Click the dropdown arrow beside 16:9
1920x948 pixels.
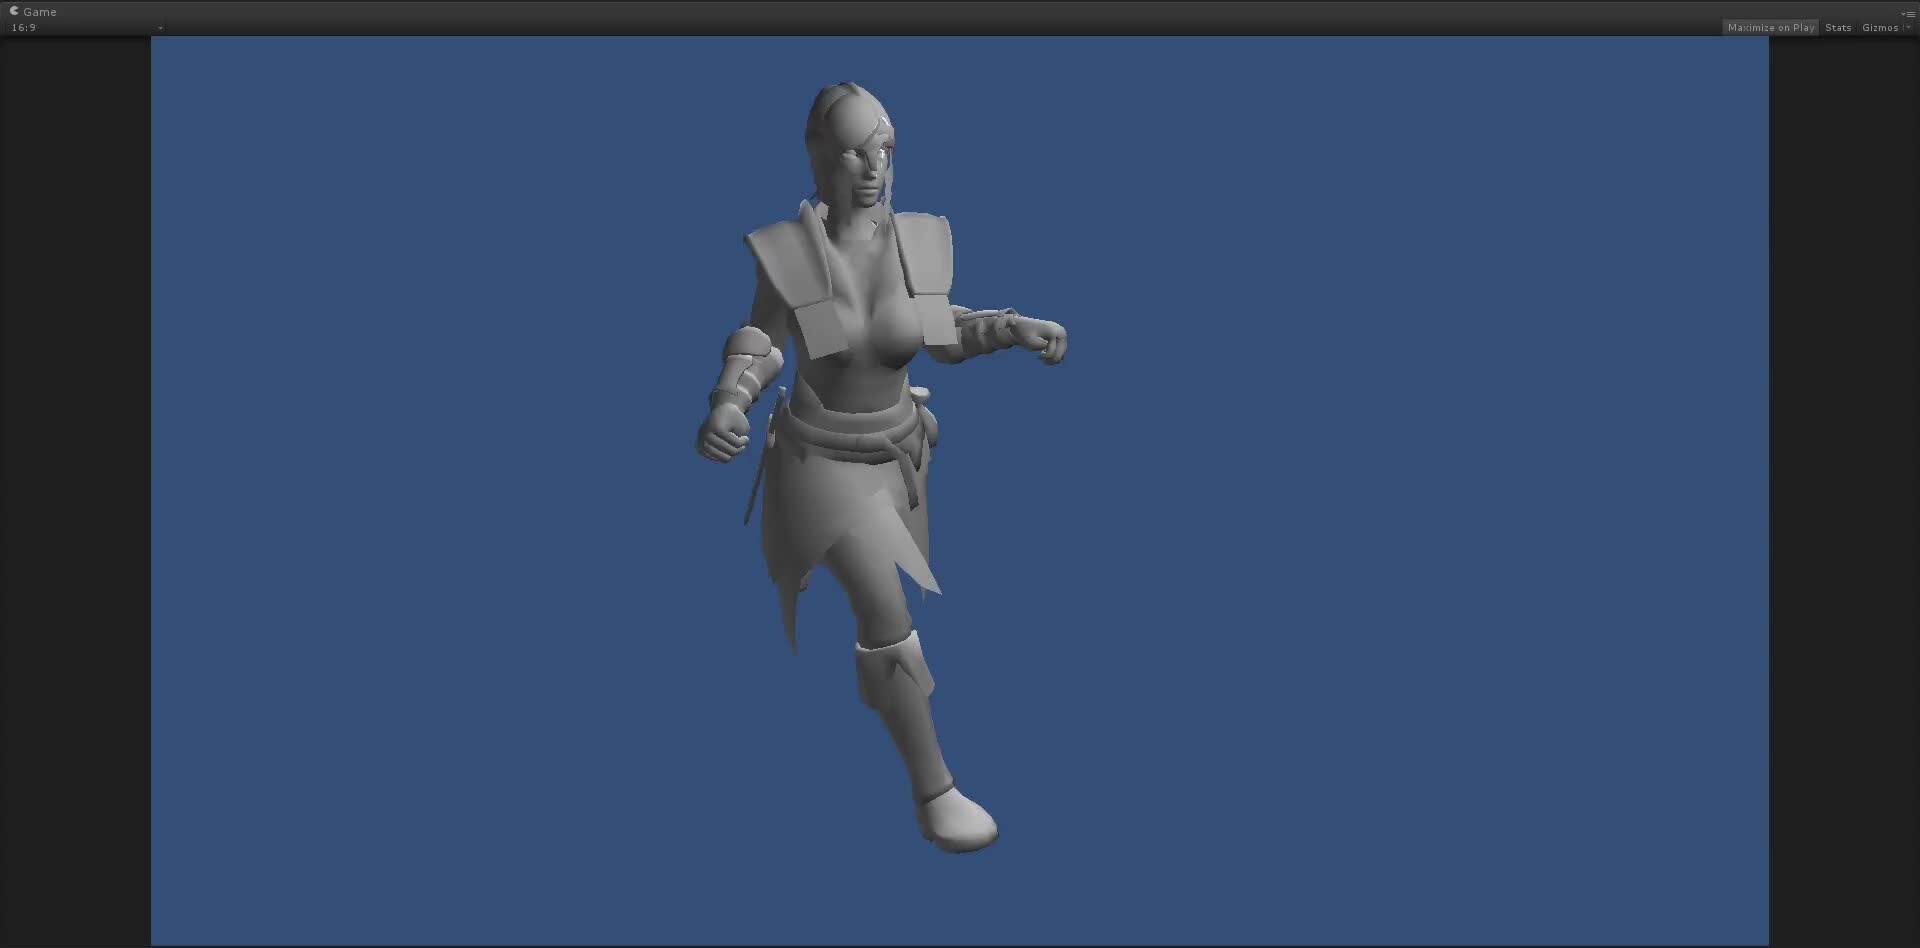[160, 28]
